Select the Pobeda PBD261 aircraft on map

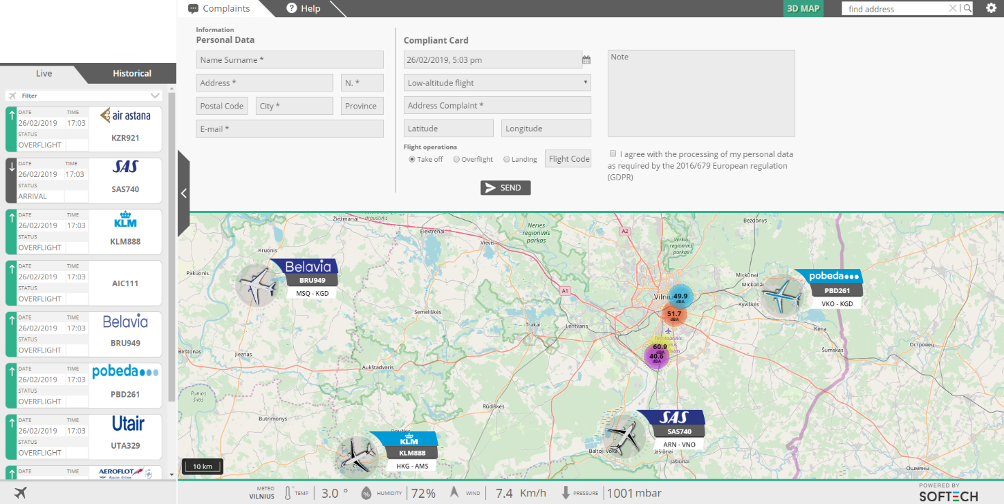coord(783,295)
